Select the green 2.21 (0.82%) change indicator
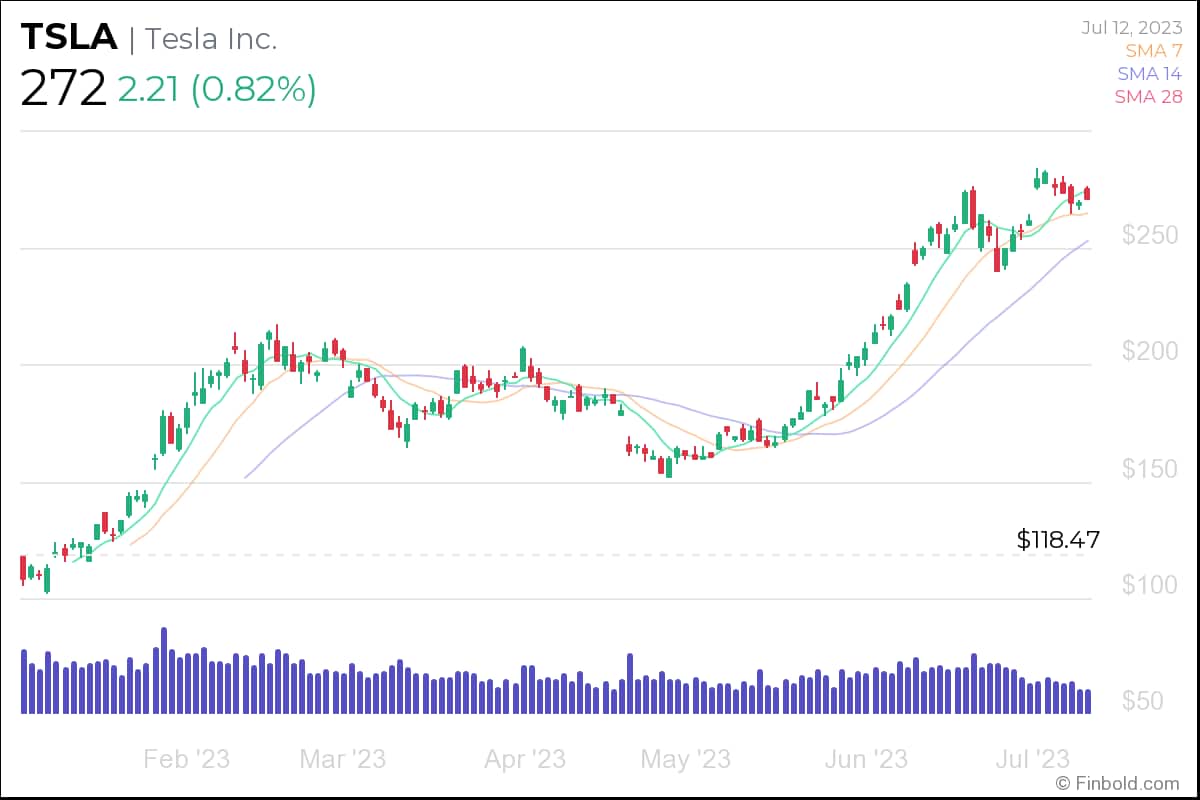Screen dimensions: 1200x800 tap(219, 92)
